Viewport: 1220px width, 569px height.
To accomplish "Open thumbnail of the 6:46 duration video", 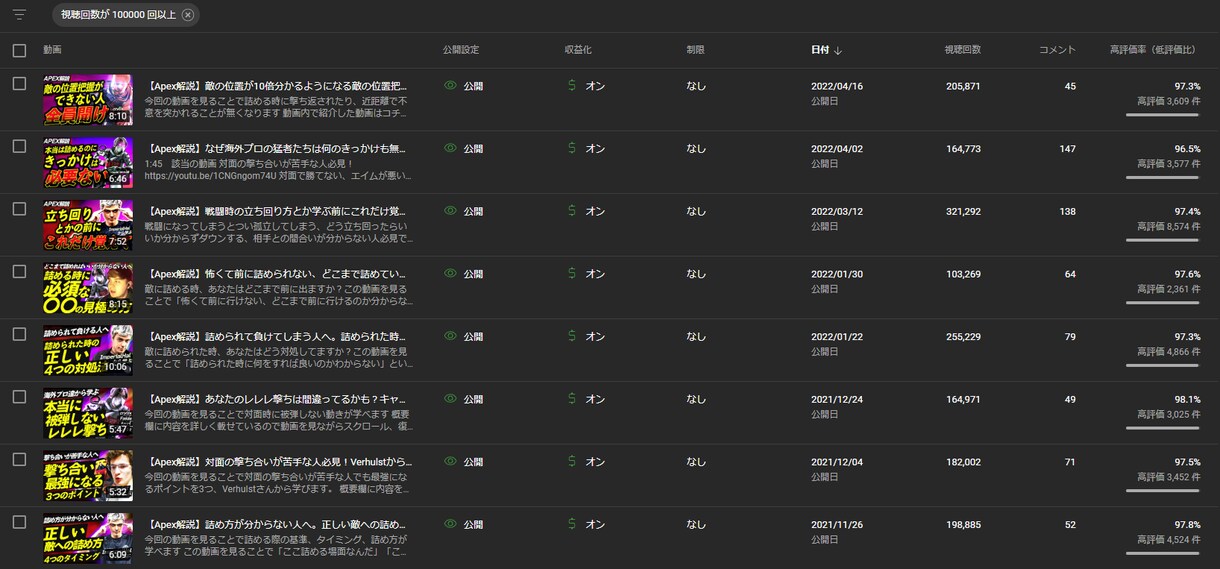I will 88,162.
